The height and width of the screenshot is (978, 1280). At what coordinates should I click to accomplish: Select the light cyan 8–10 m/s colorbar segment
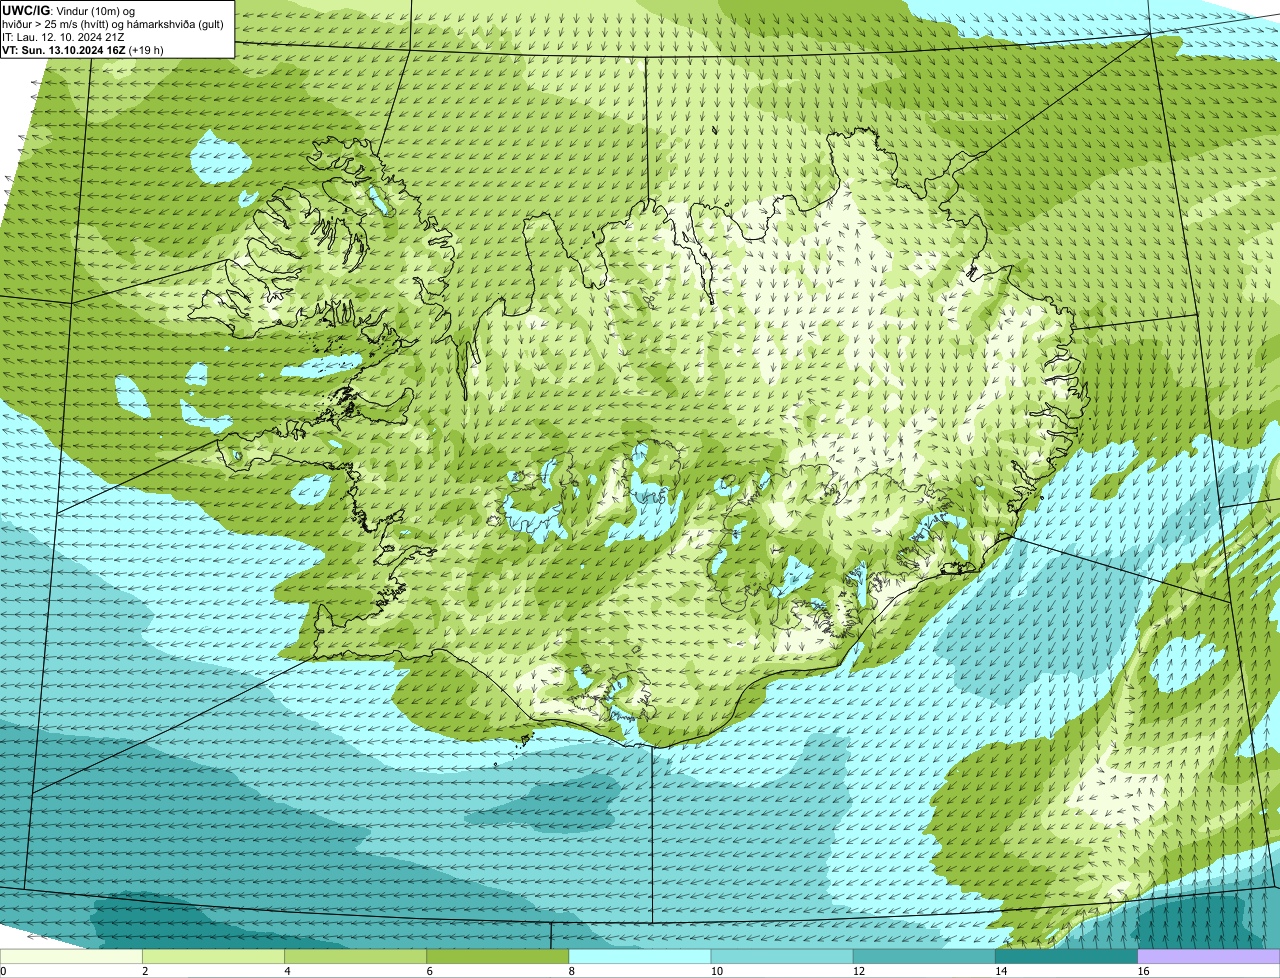pyautogui.click(x=640, y=957)
